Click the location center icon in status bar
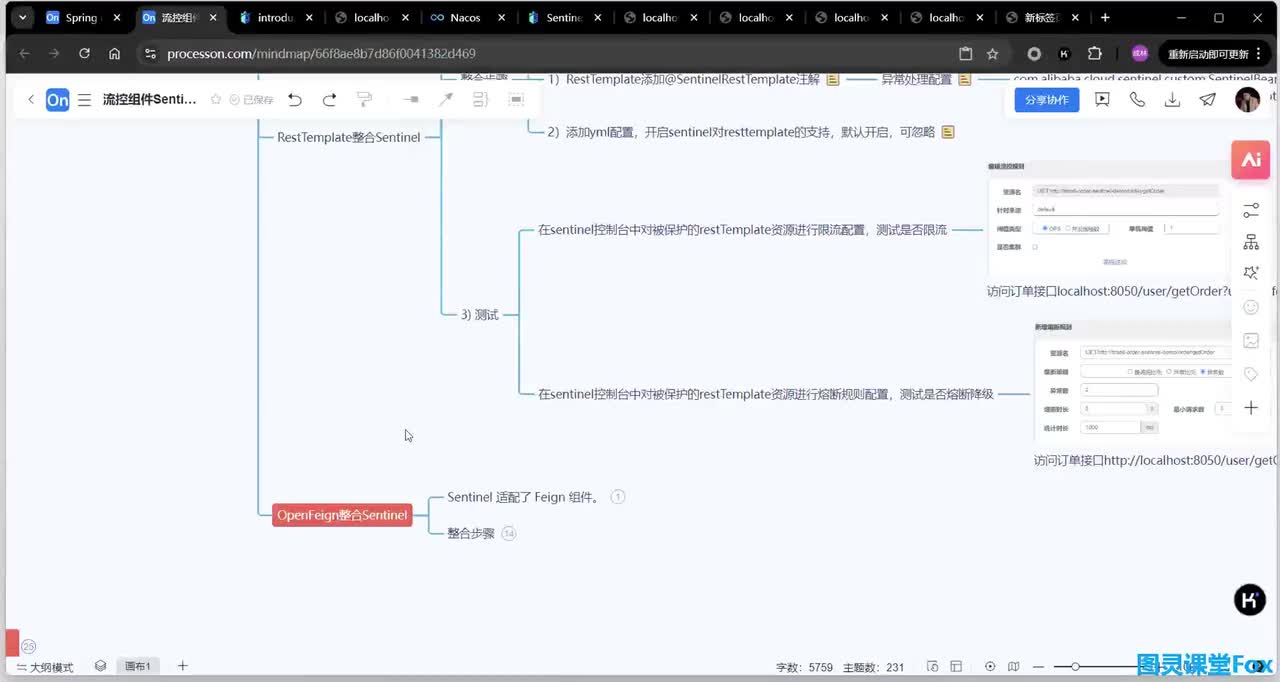Image resolution: width=1280 pixels, height=682 pixels. tap(990, 667)
